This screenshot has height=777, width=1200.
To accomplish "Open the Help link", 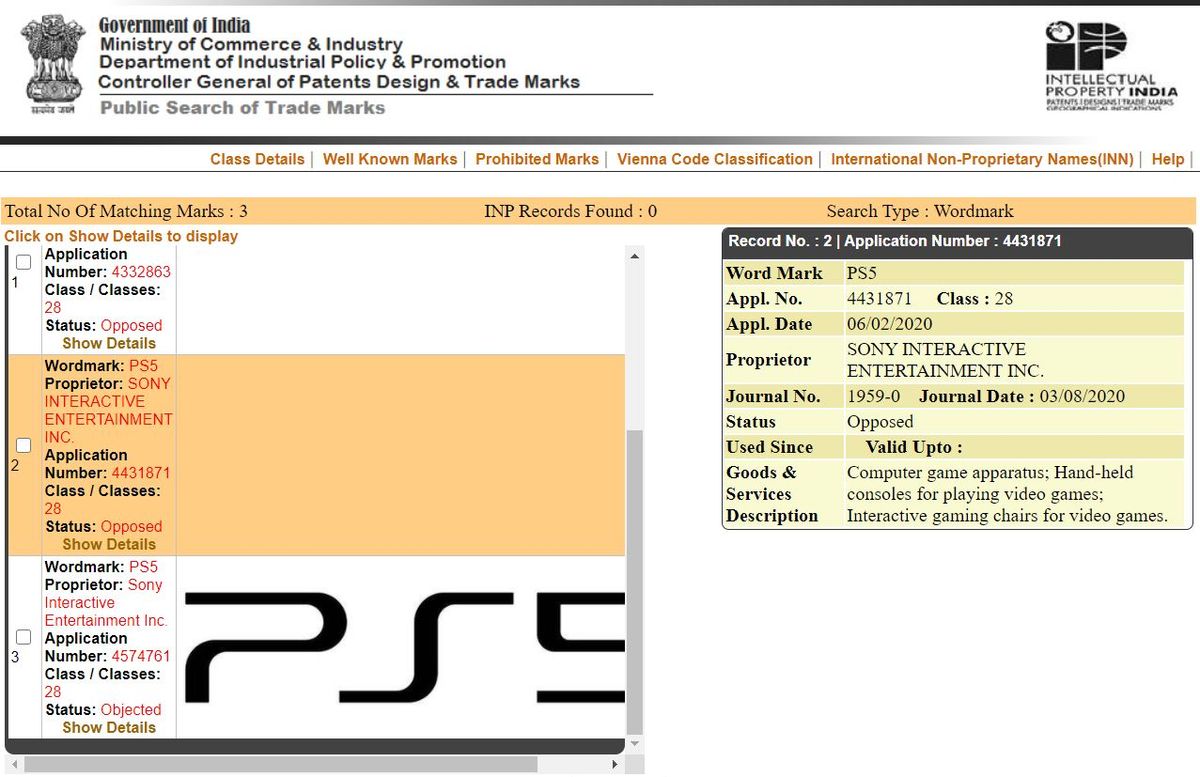I will click(x=1168, y=159).
